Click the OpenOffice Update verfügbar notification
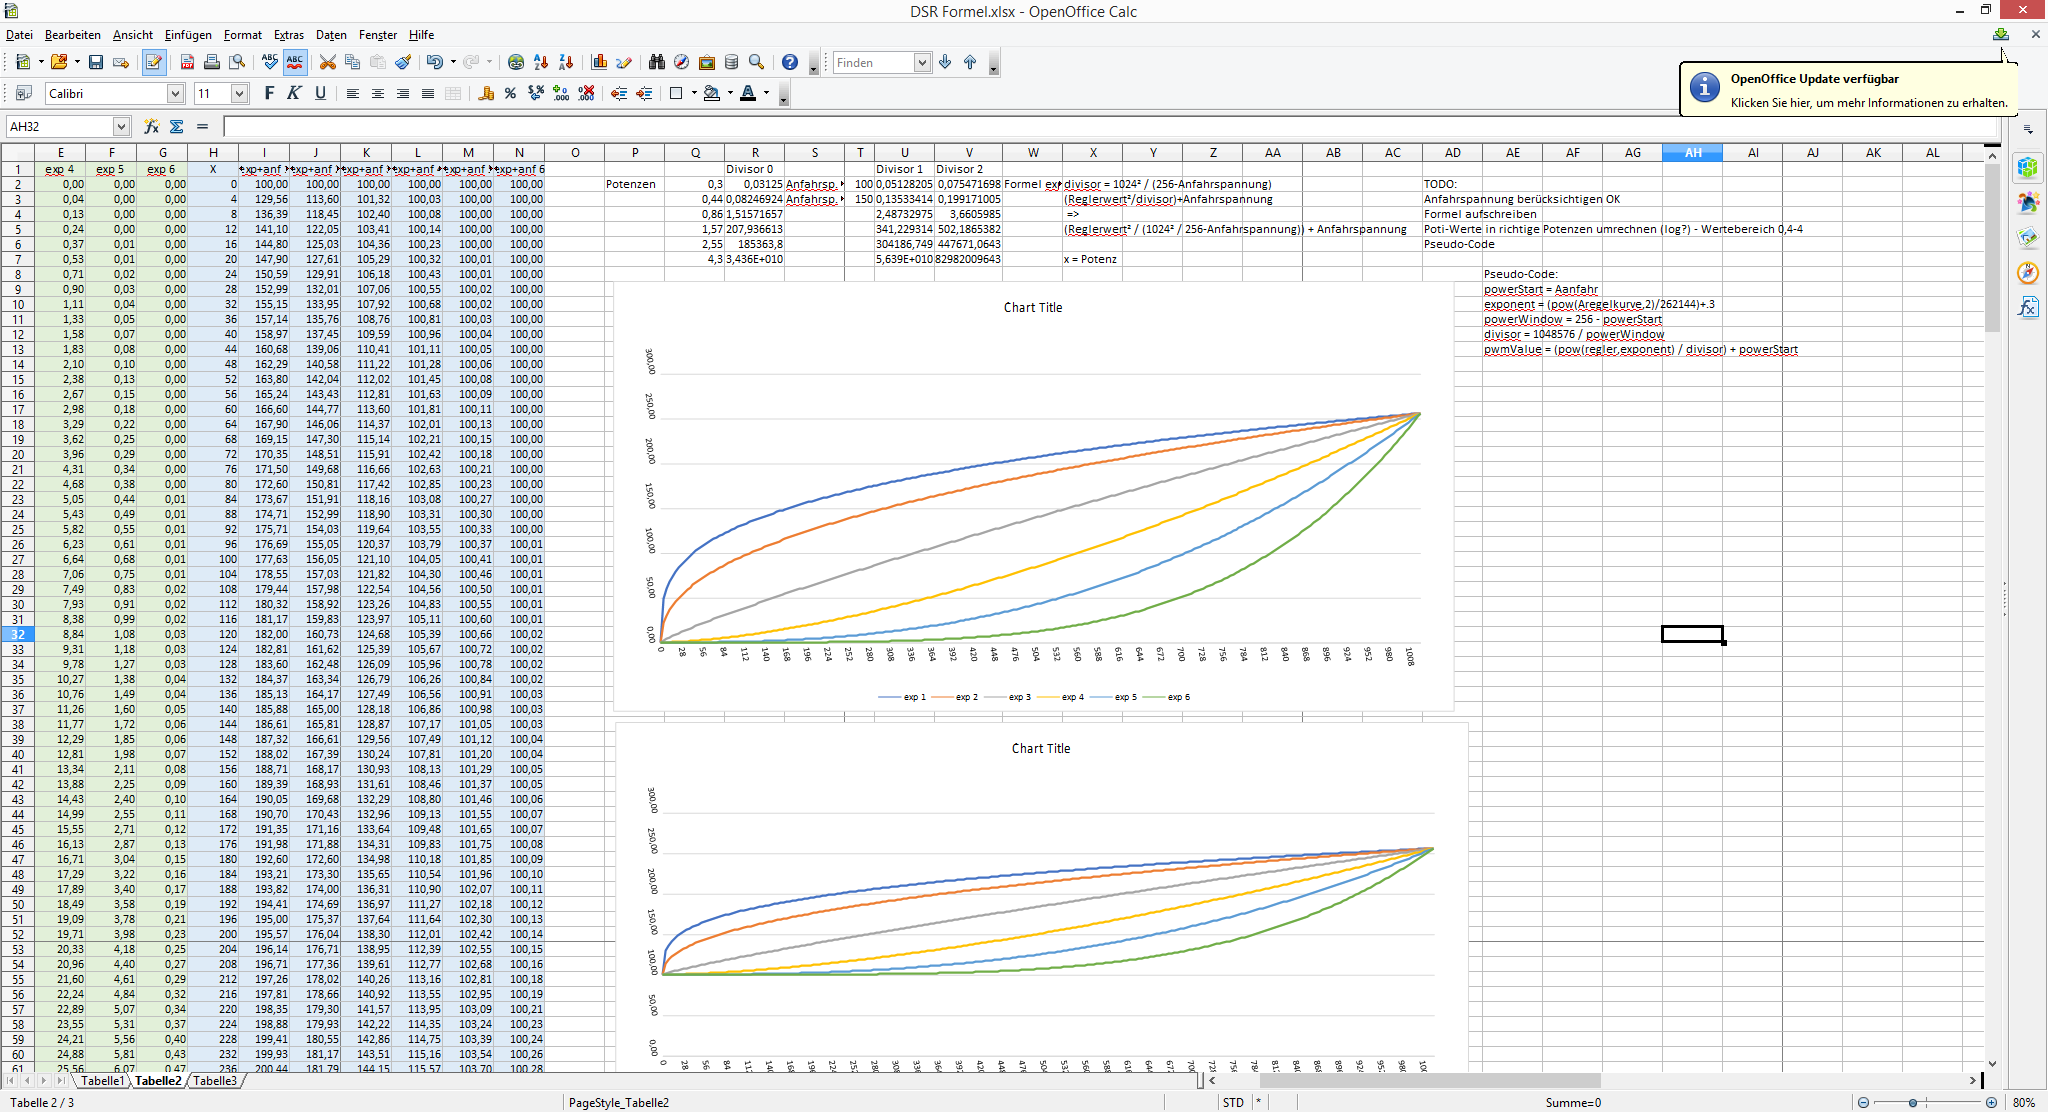 1845,90
